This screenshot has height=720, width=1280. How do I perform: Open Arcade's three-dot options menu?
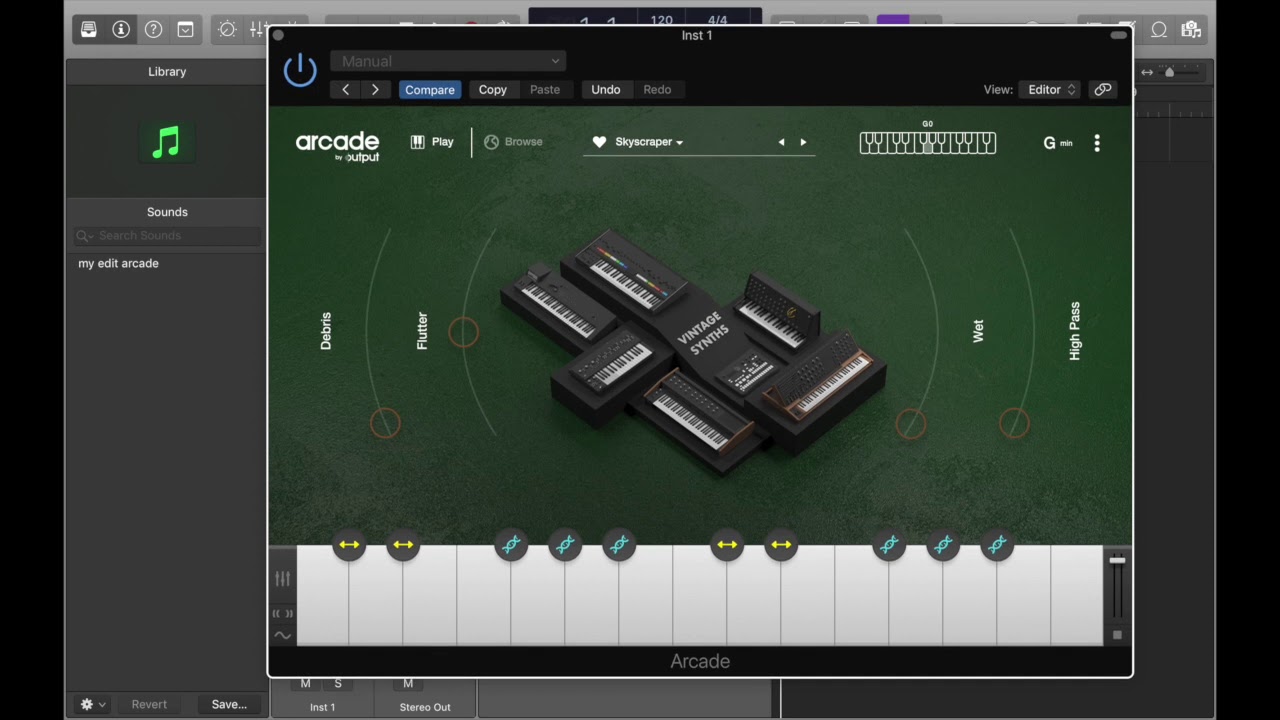1097,143
